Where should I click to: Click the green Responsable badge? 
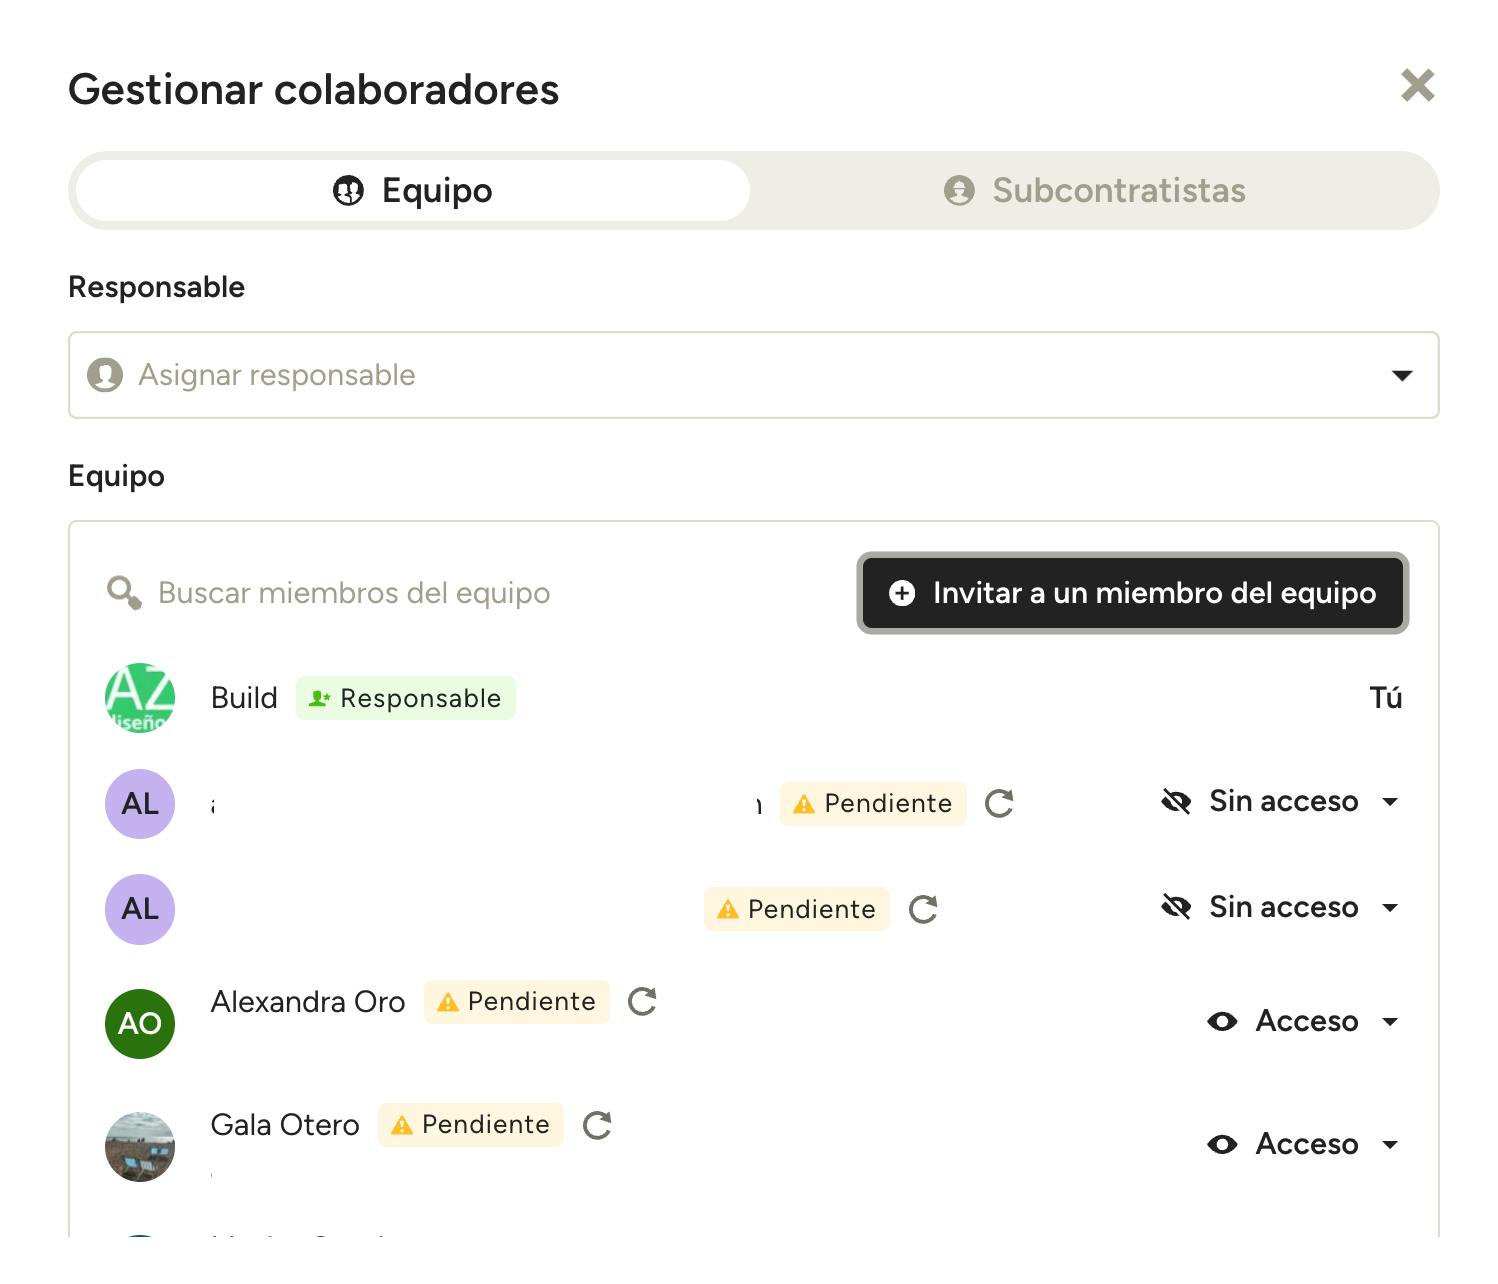(406, 698)
